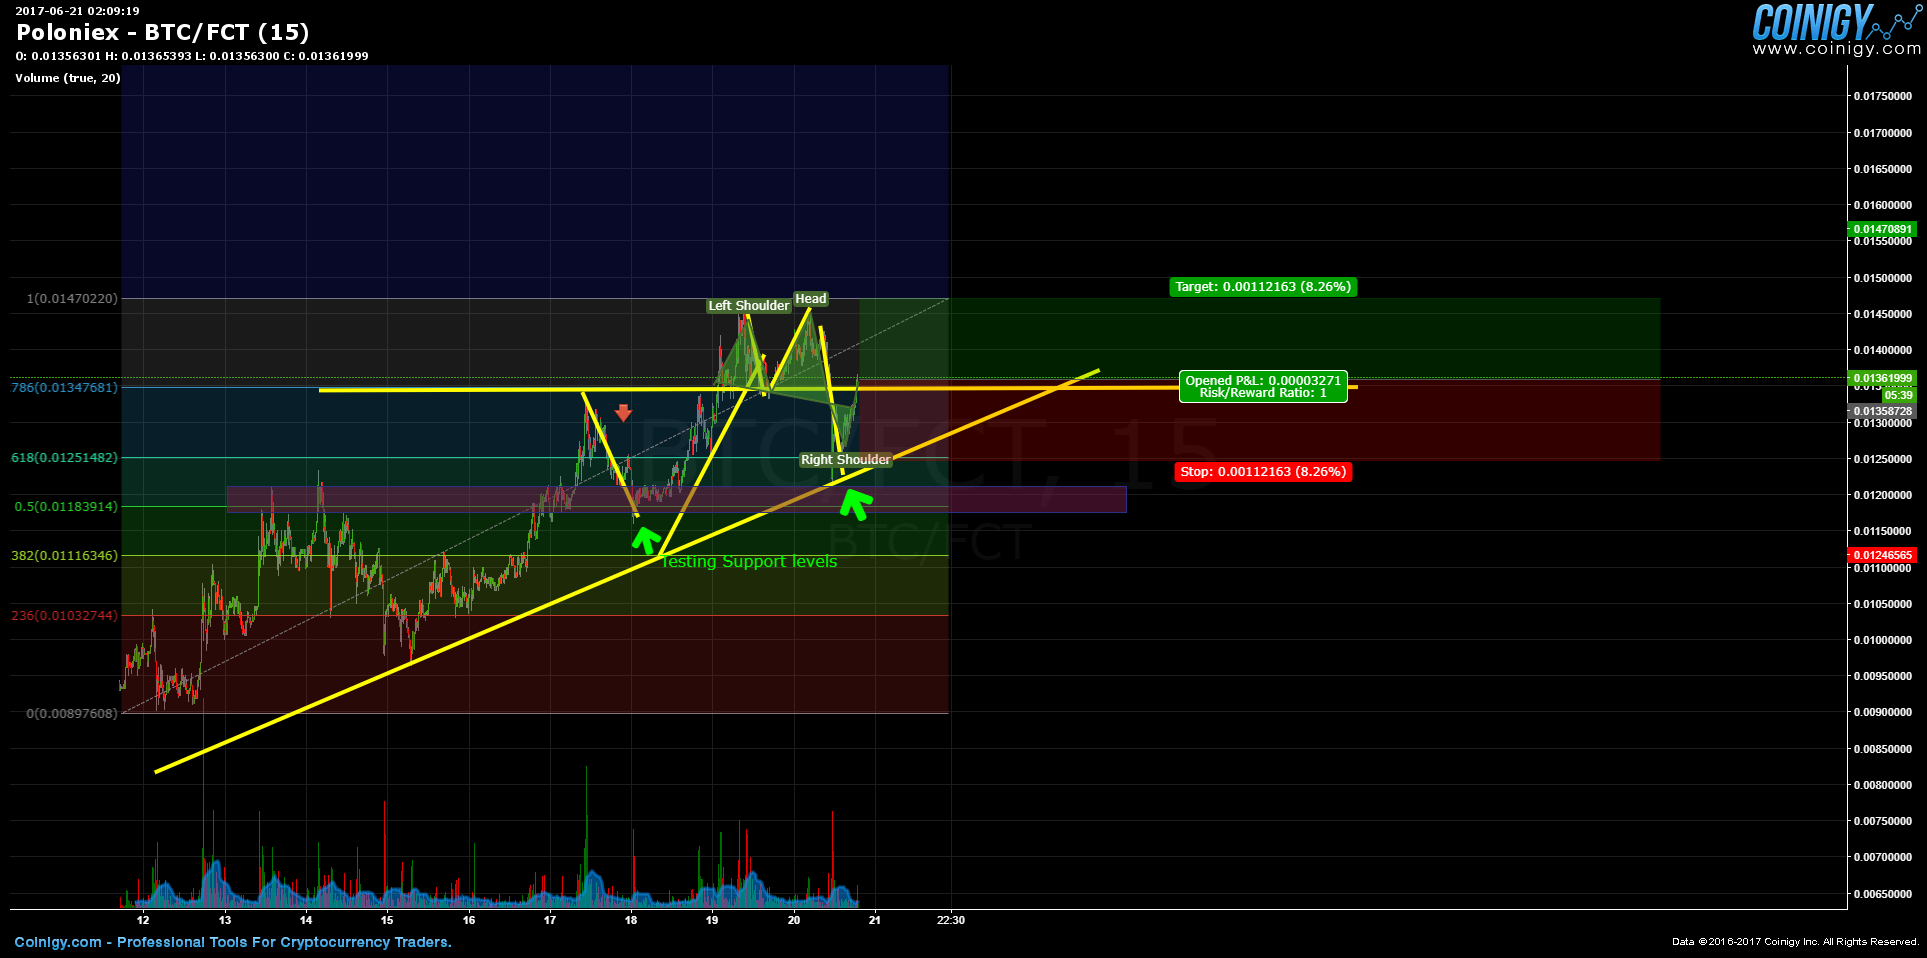Select the Left Shoulder pattern label

747,305
